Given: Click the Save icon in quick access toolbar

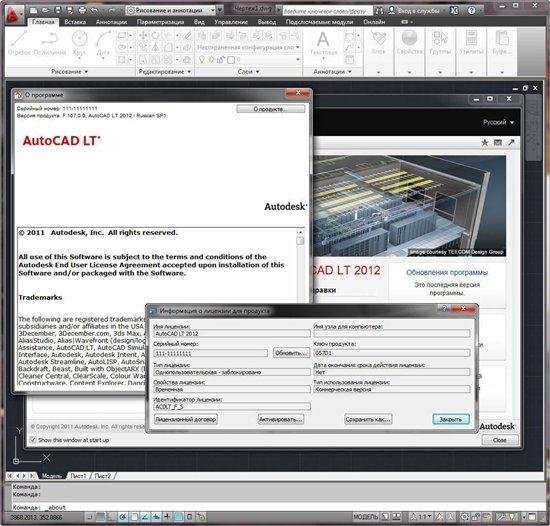Looking at the screenshot, I should point(58,10).
